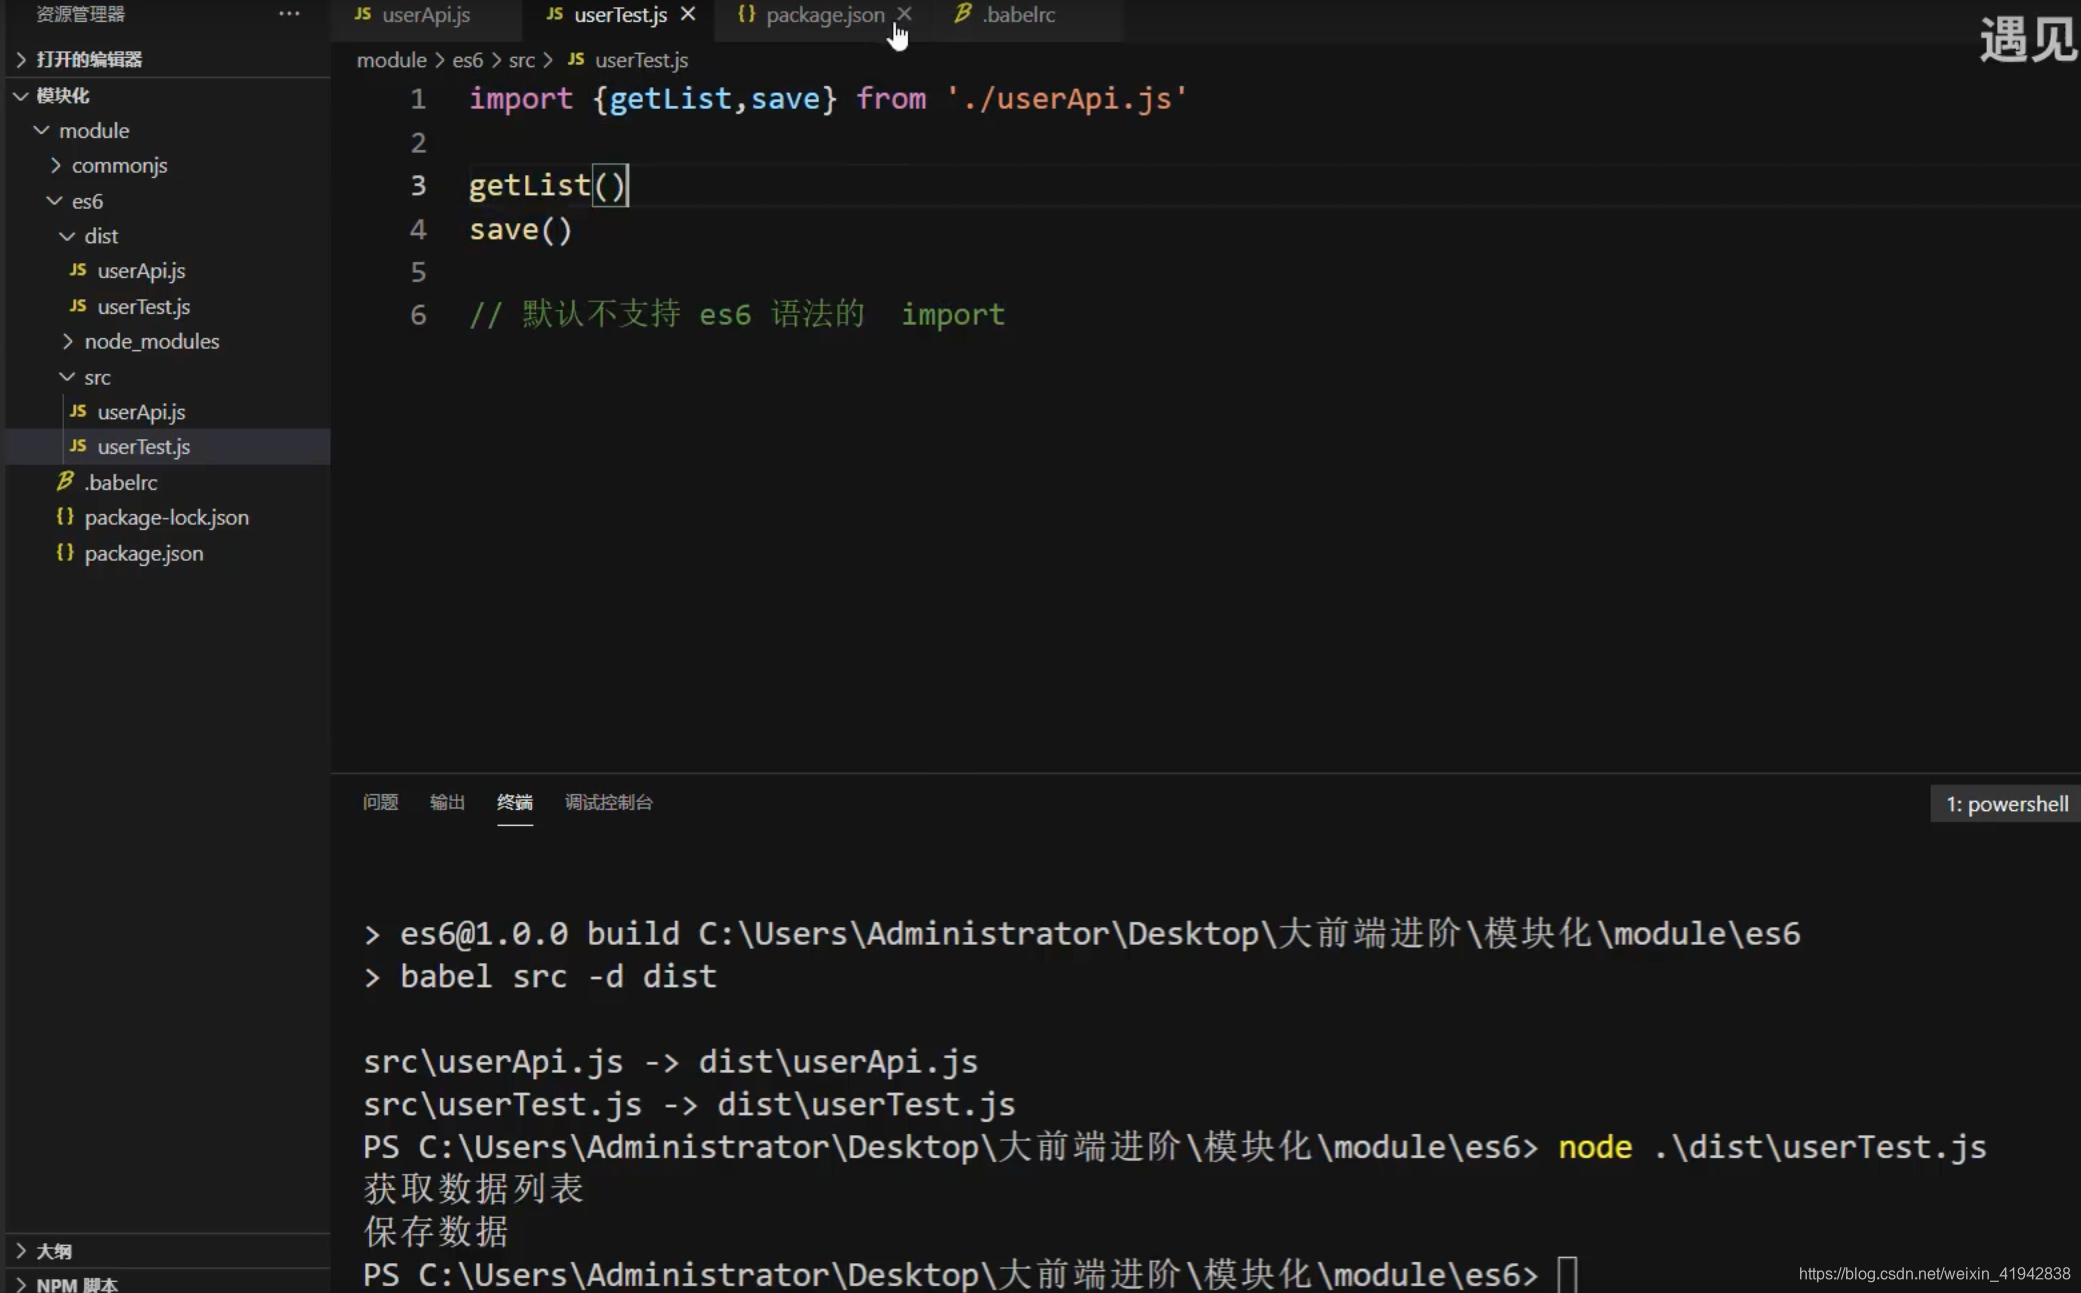2081x1293 pixels.
Task: Click the module breadcrumb segment
Action: coord(391,60)
